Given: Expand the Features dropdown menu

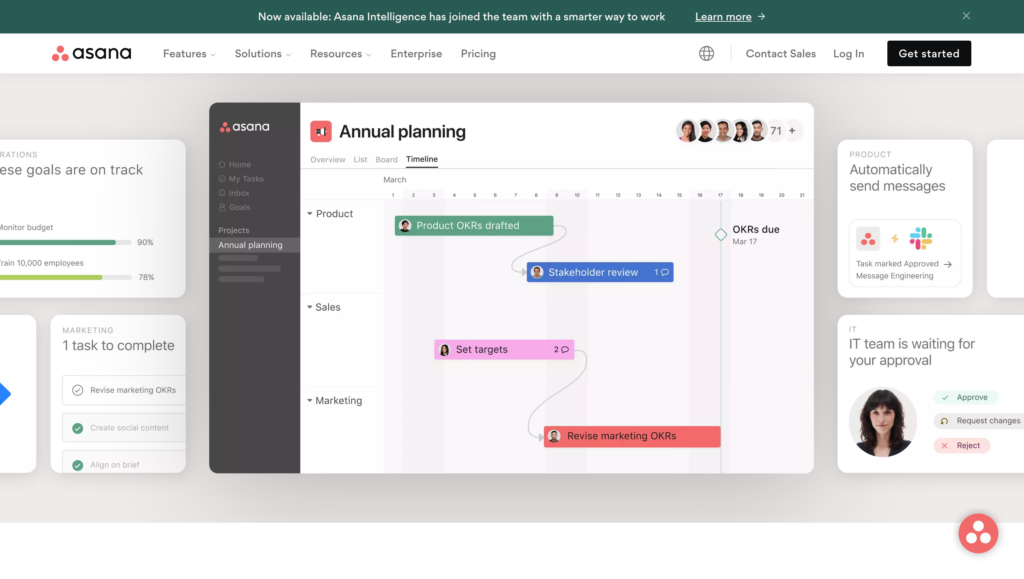Looking at the screenshot, I should (x=189, y=54).
